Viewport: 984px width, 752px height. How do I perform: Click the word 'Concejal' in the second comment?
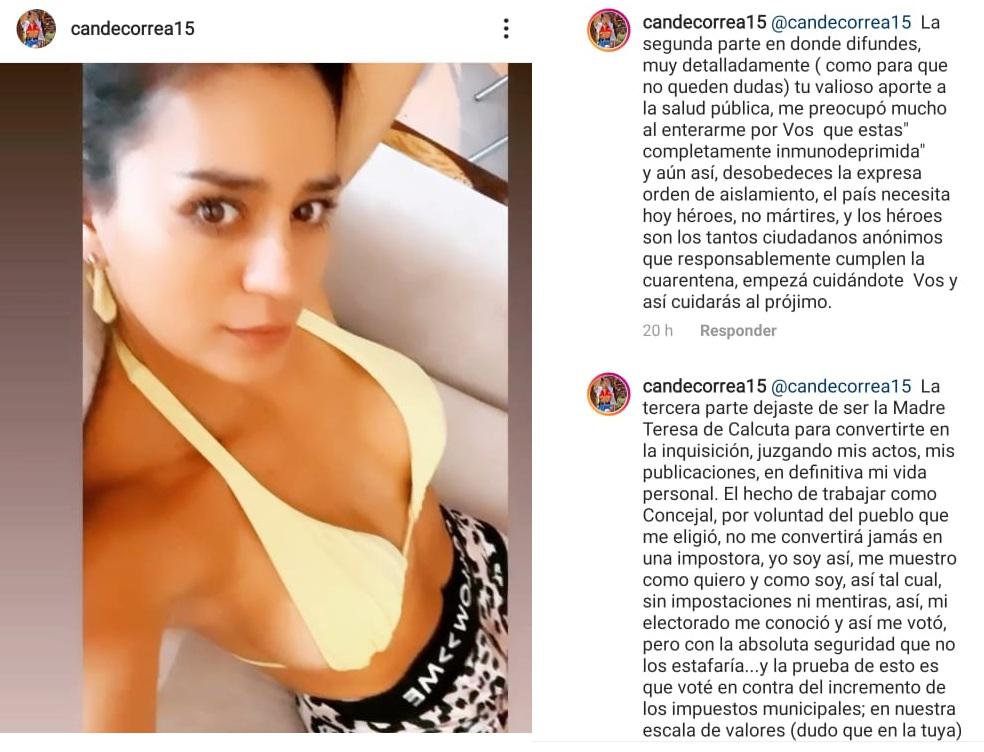tap(678, 515)
